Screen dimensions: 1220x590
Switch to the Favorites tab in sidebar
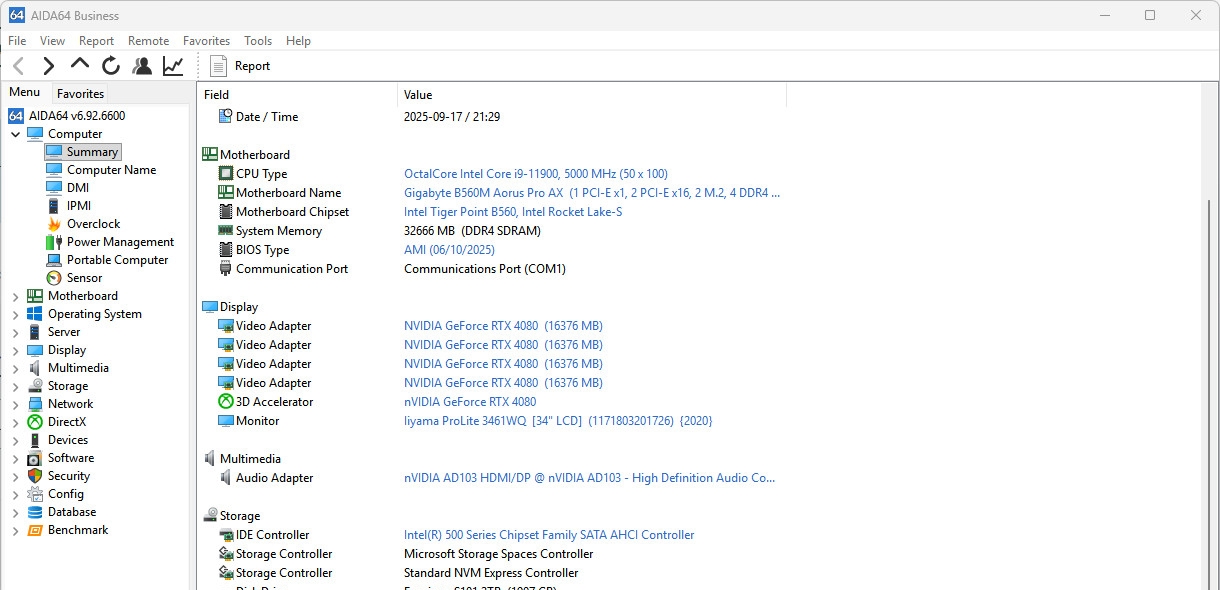pos(80,93)
